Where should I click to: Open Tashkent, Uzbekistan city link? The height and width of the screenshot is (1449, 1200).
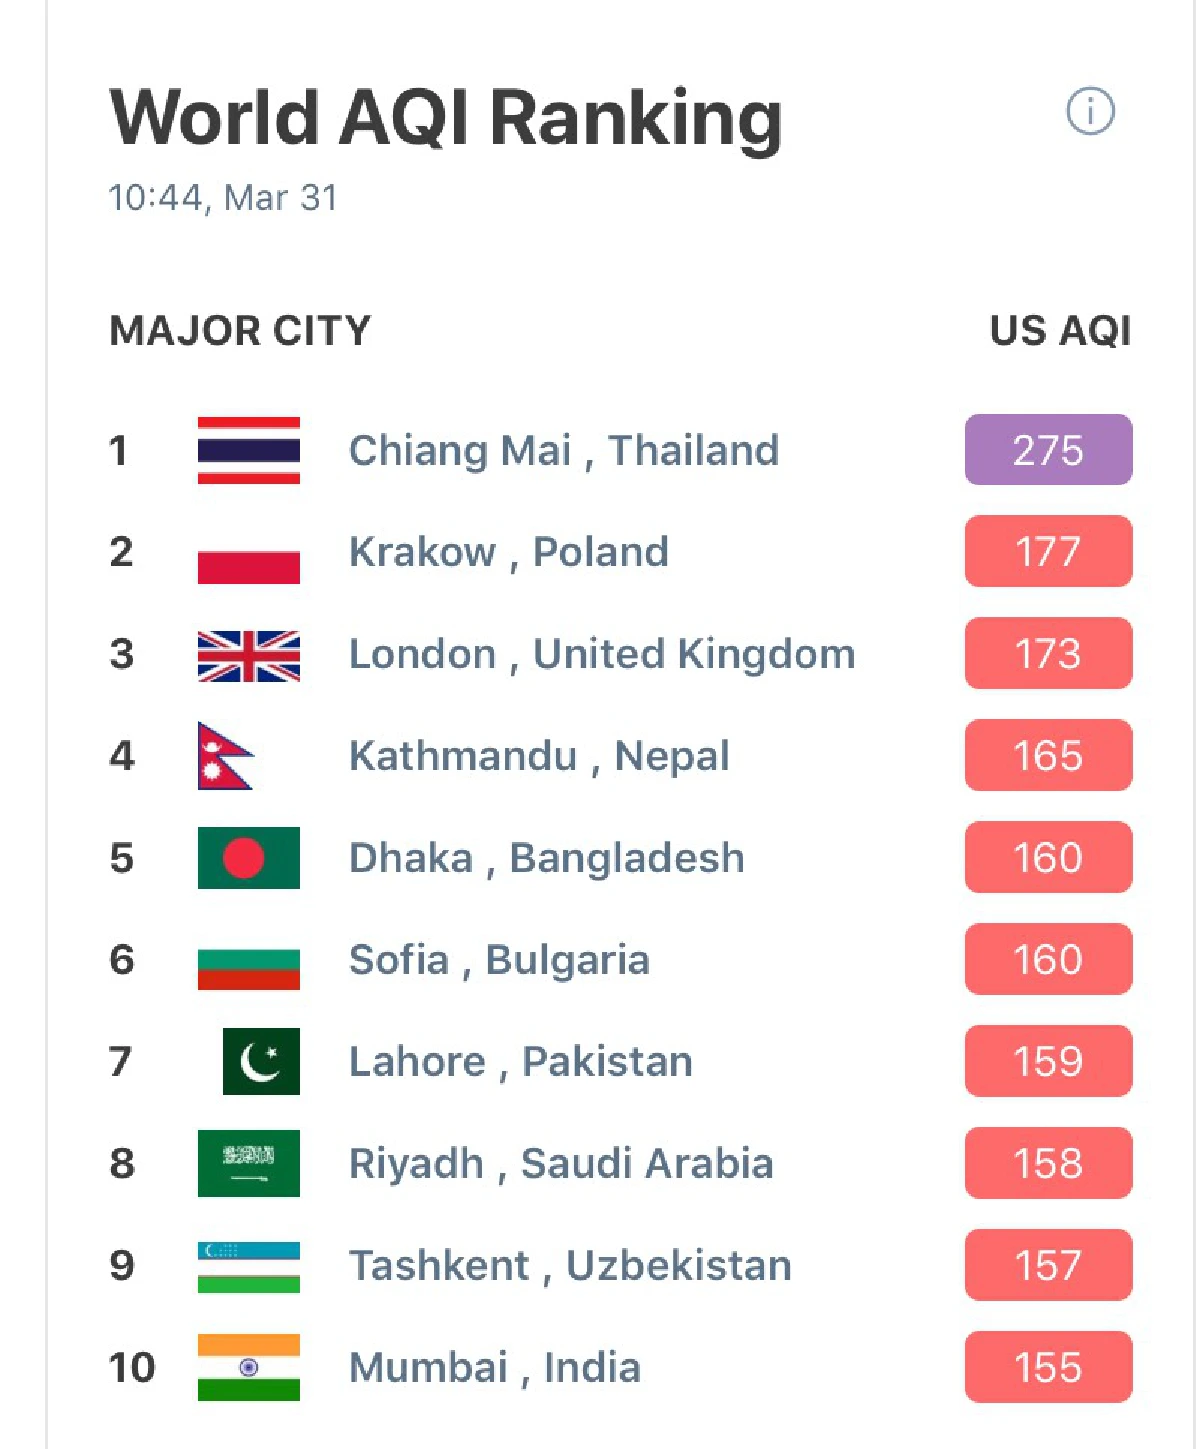coord(570,1266)
